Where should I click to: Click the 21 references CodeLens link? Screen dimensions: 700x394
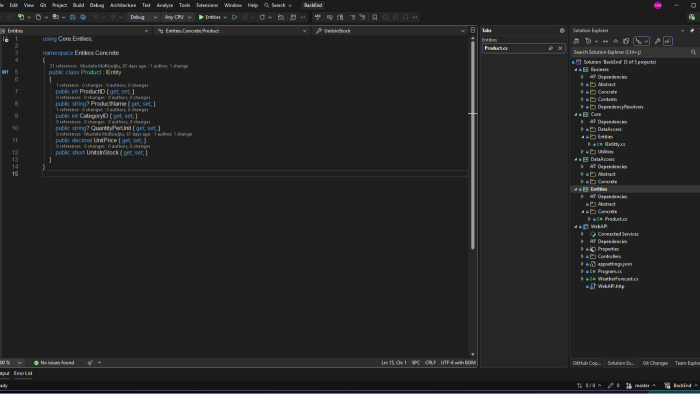click(63, 66)
